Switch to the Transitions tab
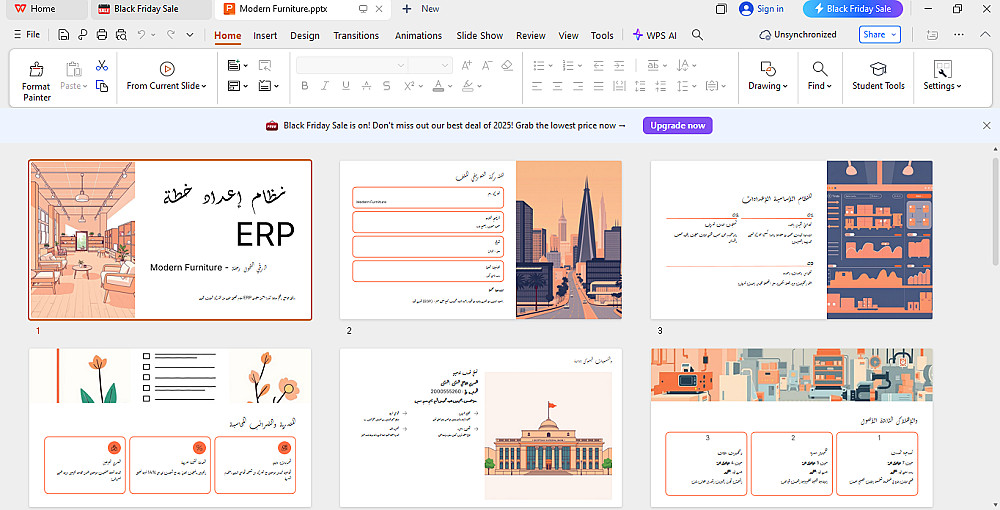Screen dimensions: 1000x510 356,35
